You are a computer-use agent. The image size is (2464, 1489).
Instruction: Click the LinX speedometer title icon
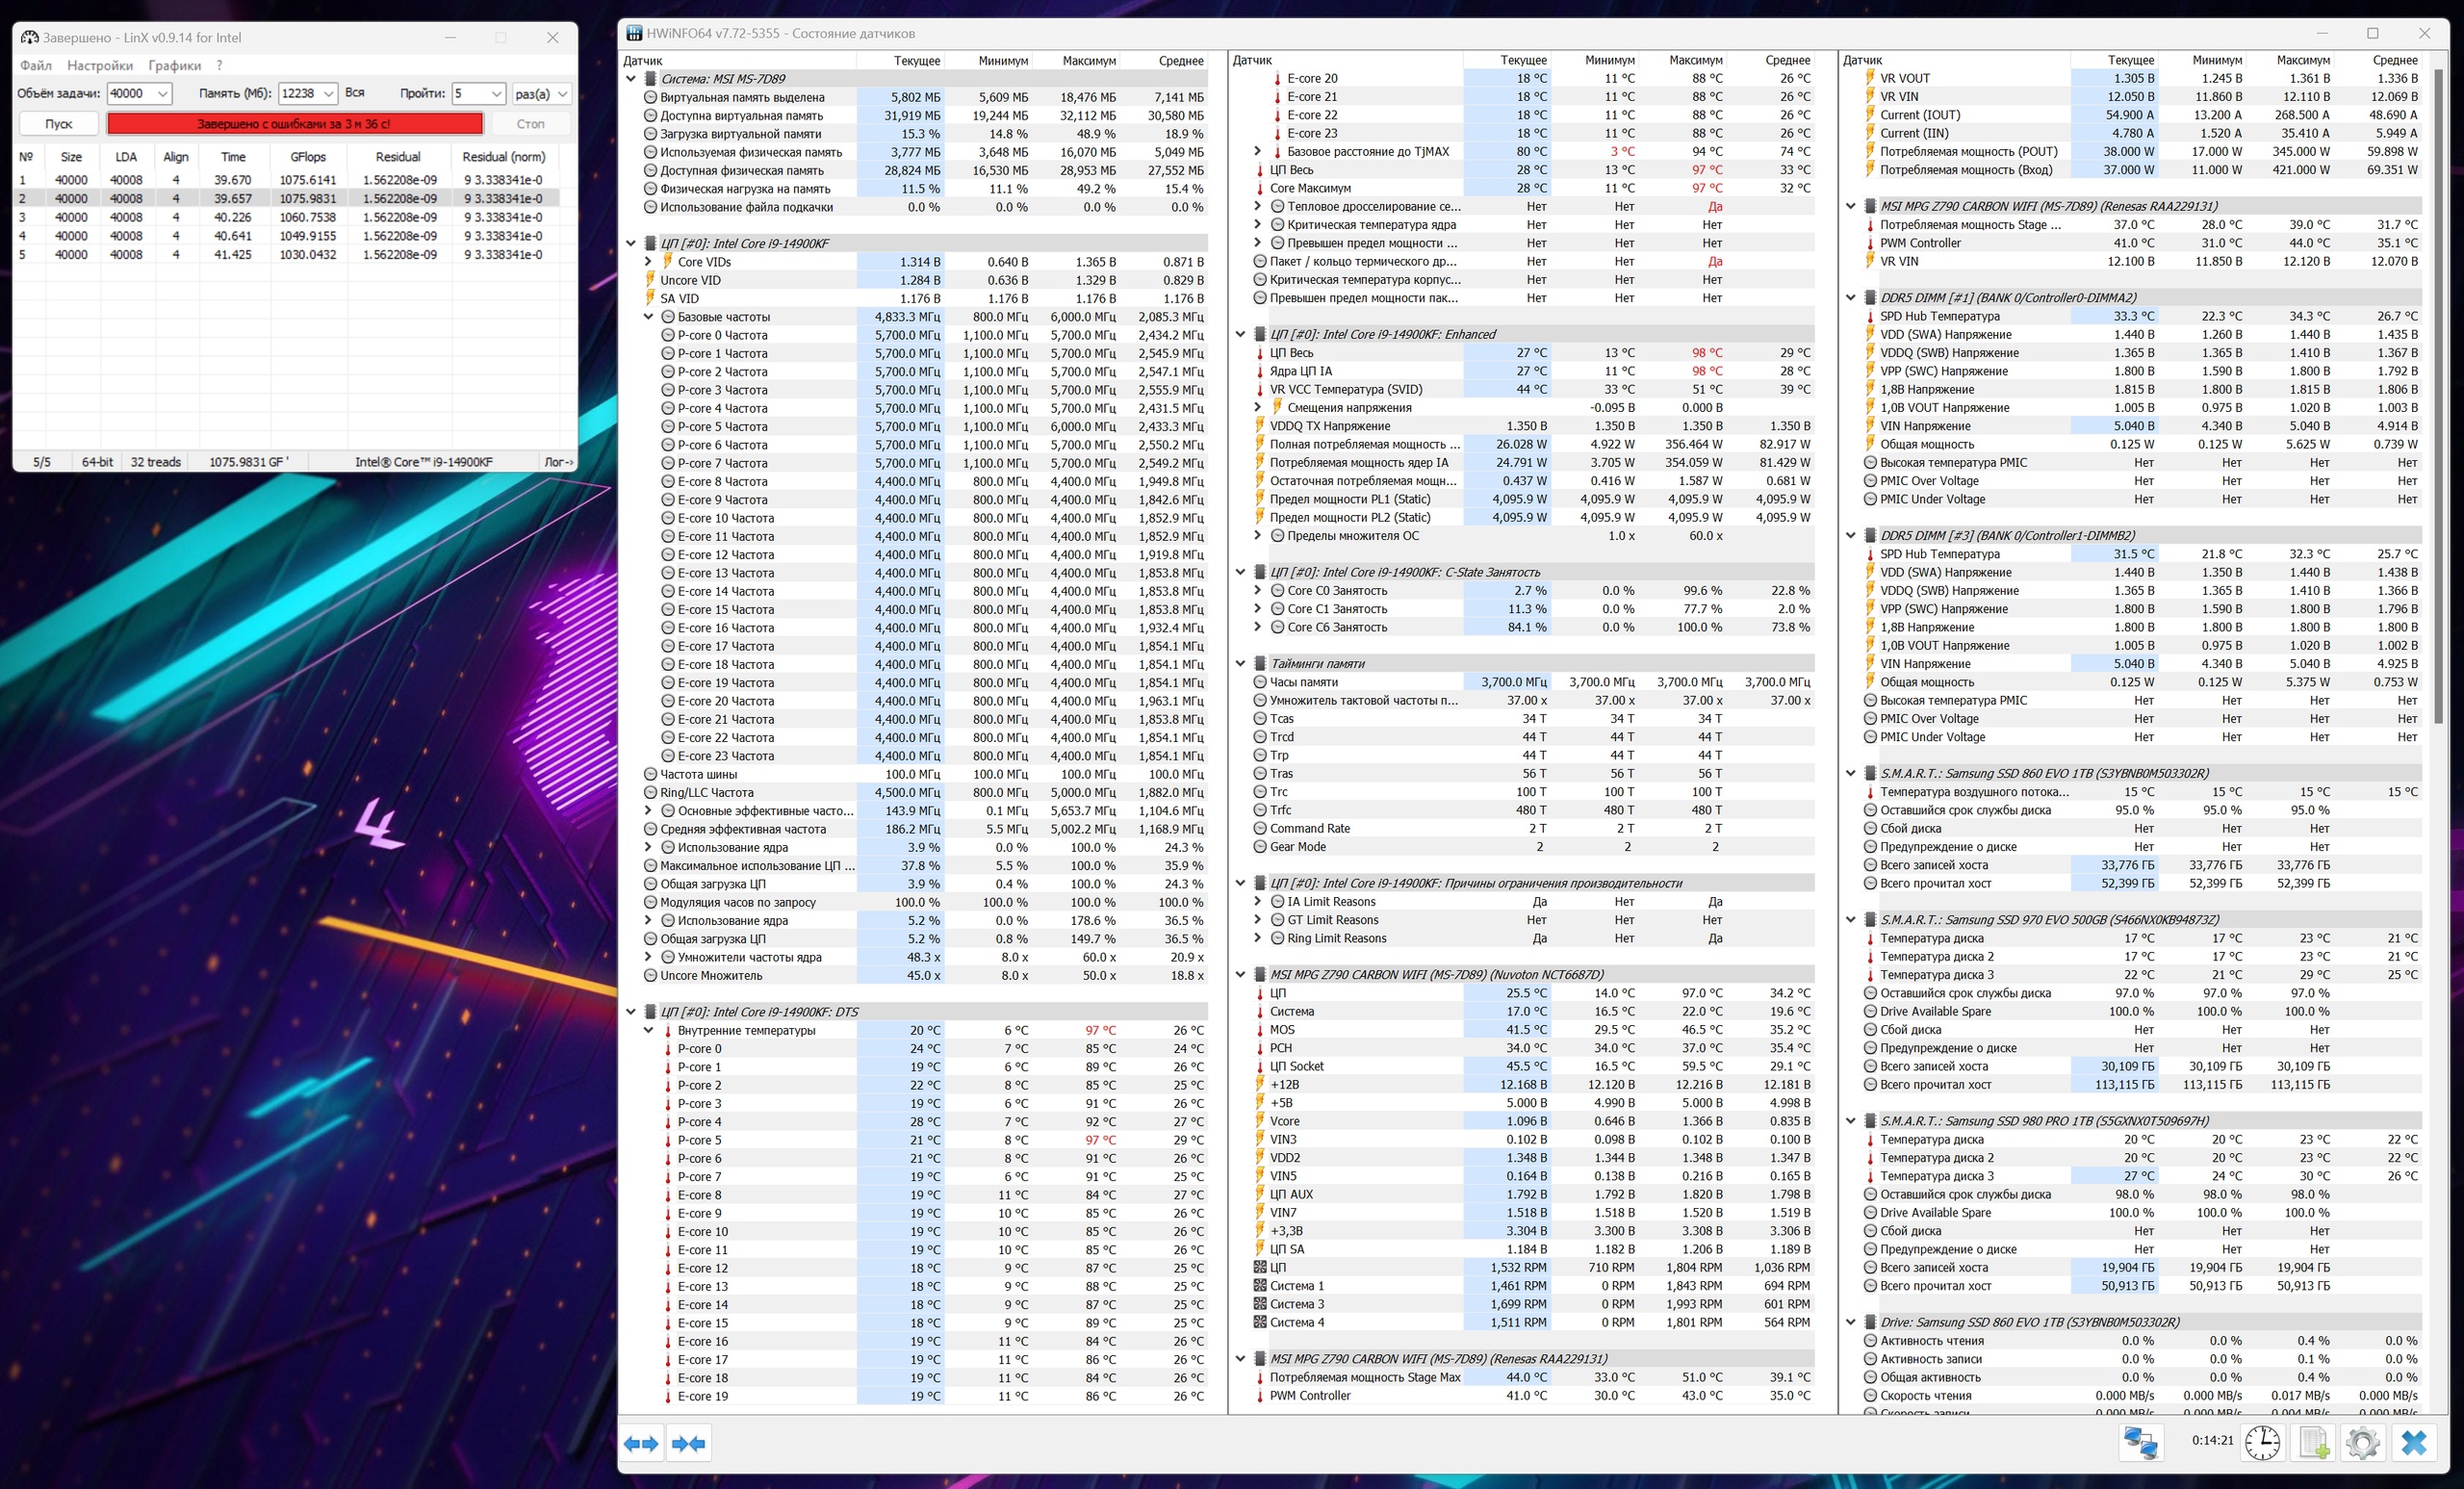click(30, 38)
